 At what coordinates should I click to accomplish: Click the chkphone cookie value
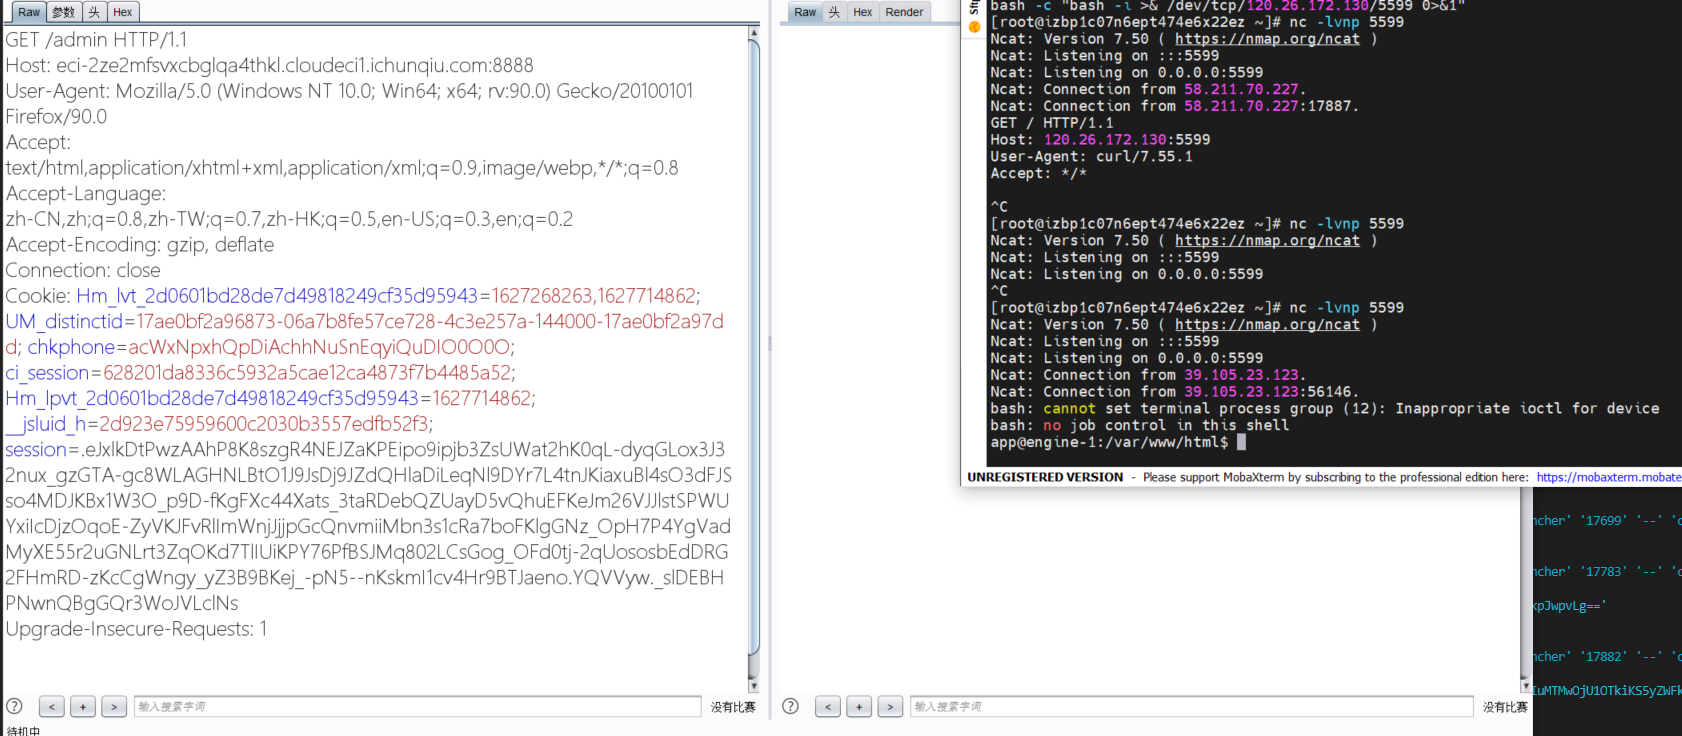pyautogui.click(x=319, y=347)
